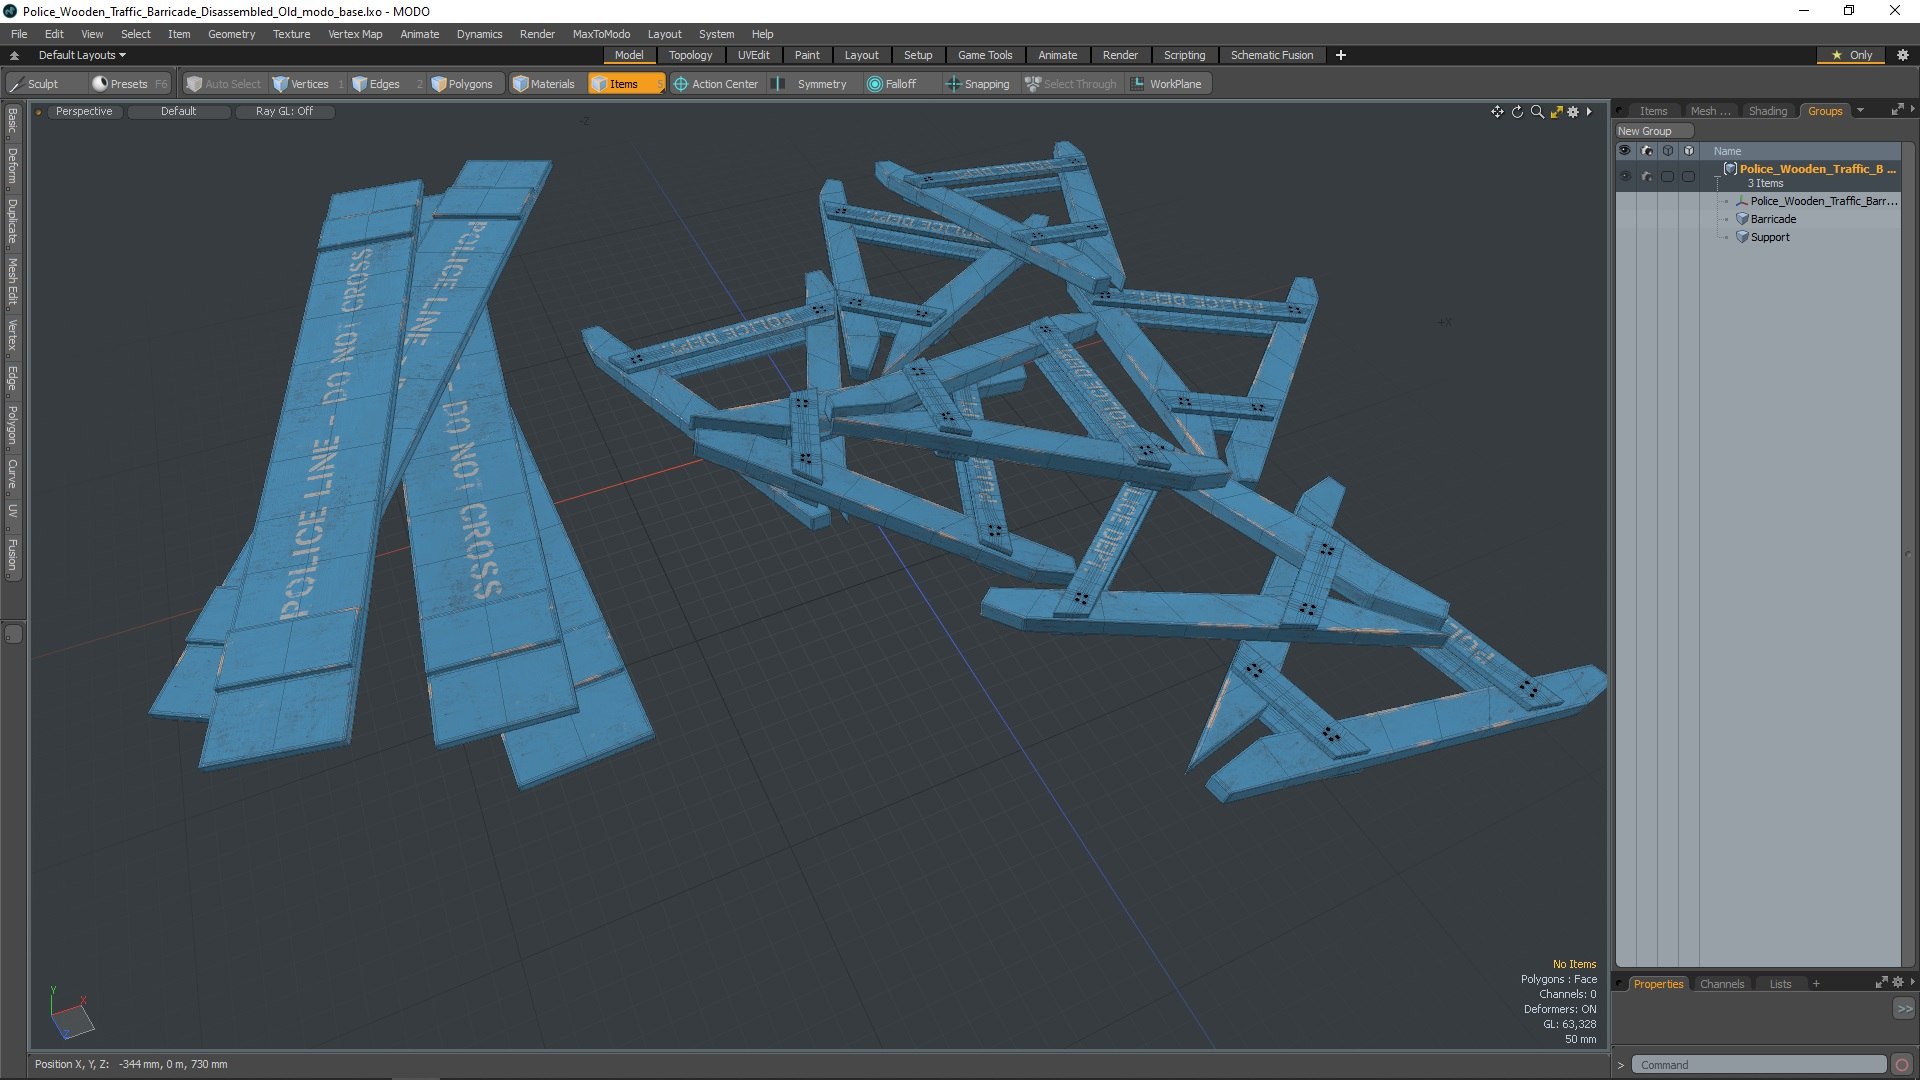Image resolution: width=1920 pixels, height=1080 pixels.
Task: Activate the viewport pan/move icon
Action: (1497, 112)
